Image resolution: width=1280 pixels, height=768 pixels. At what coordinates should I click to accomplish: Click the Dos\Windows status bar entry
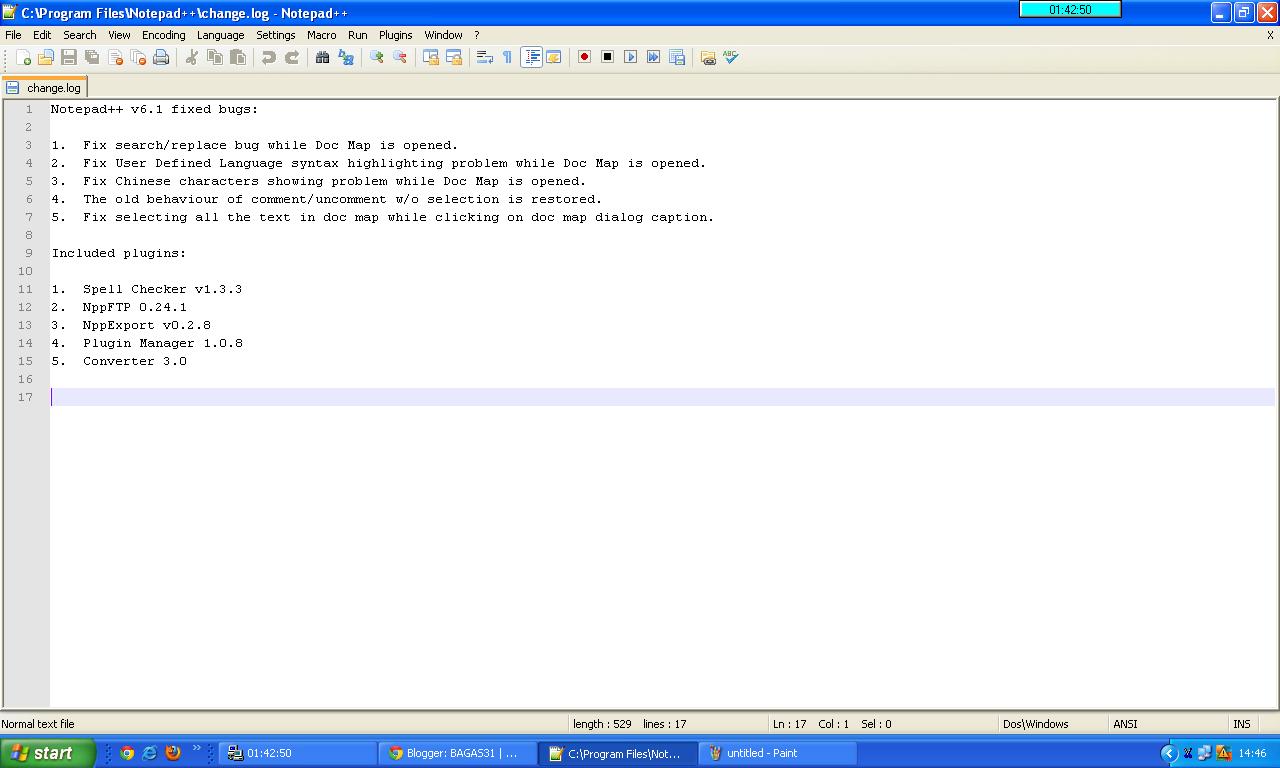[1035, 724]
